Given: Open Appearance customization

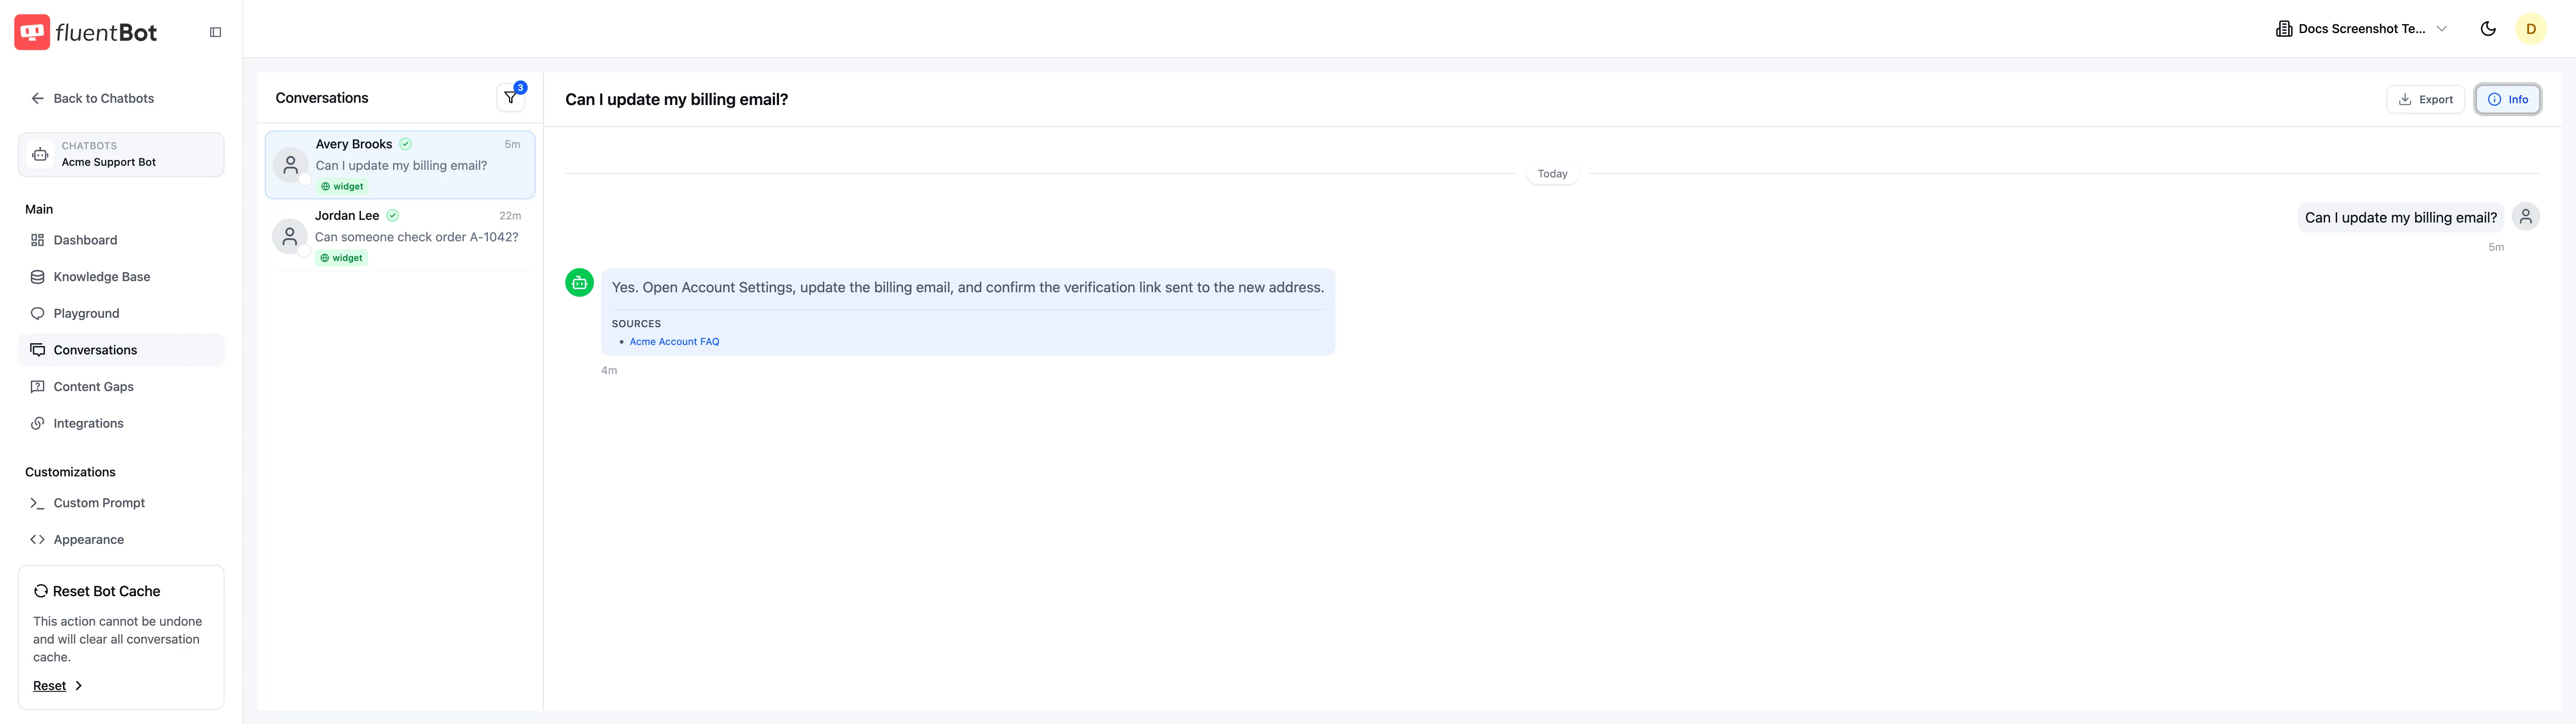Looking at the screenshot, I should coord(121,540).
